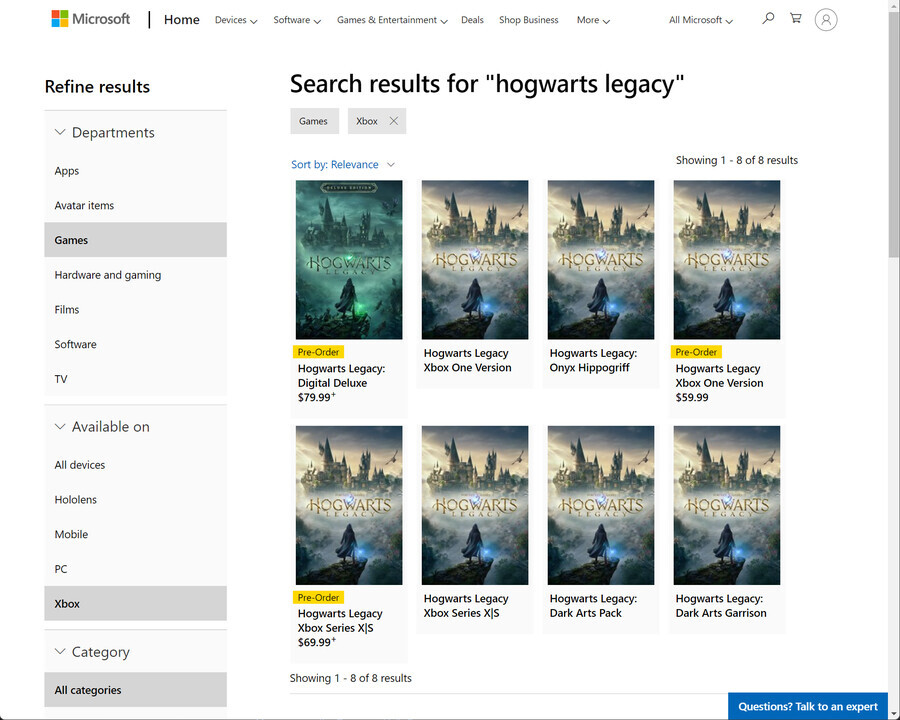The height and width of the screenshot is (720, 900).
Task: Select All categories
Action: [x=135, y=690]
